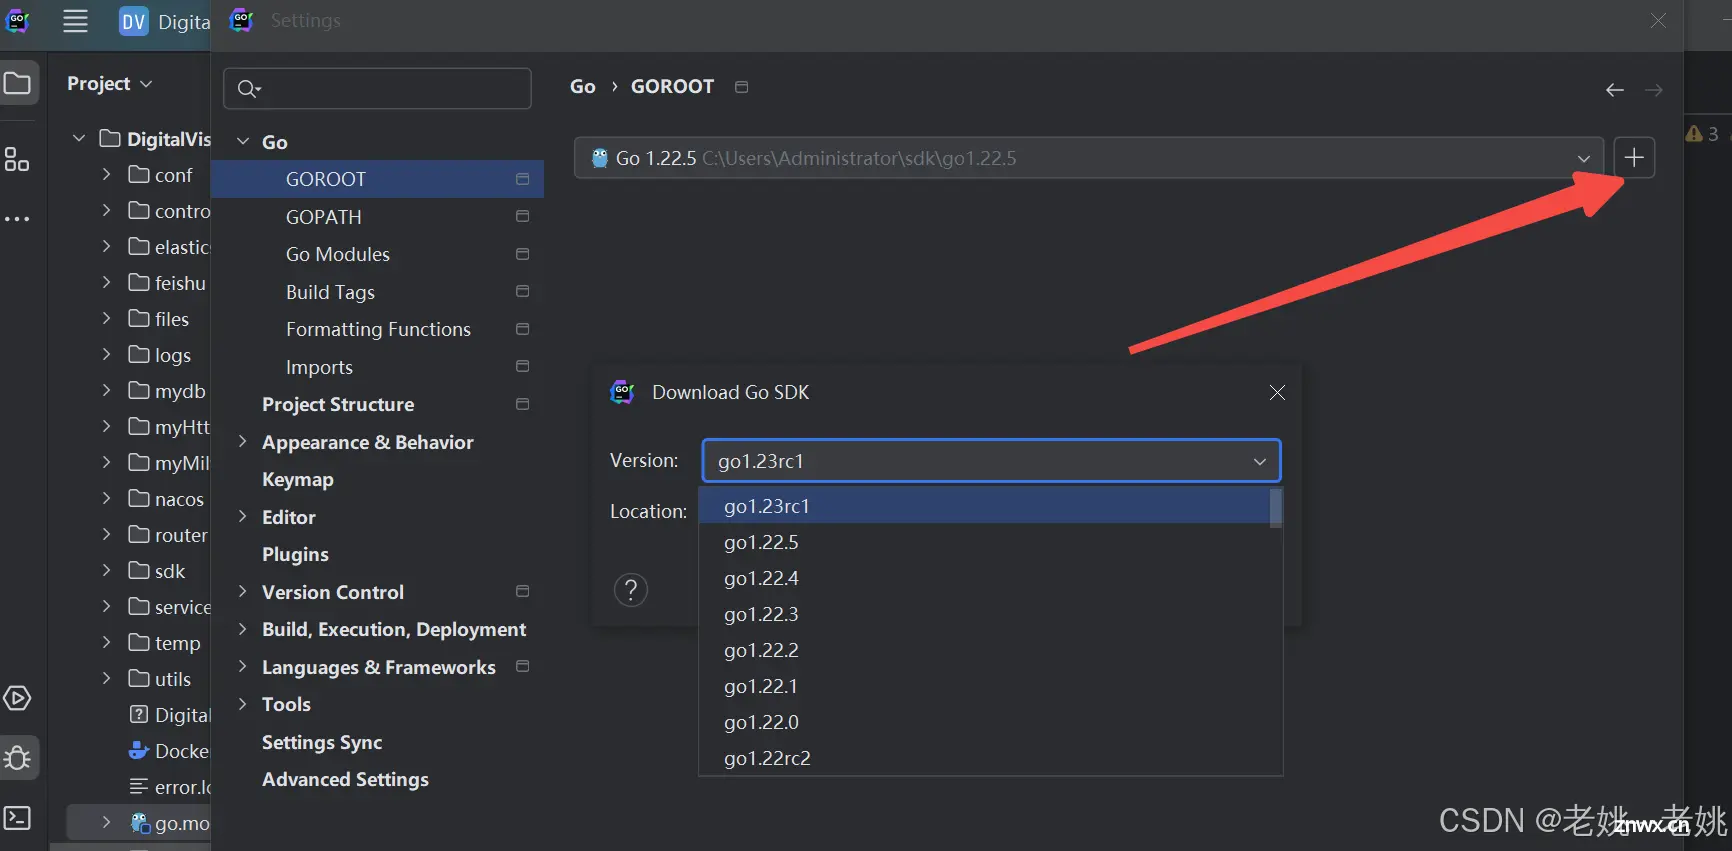Expand Languages & Frameworks settings
Screen dimensions: 1732x851
pyautogui.click(x=243, y=666)
